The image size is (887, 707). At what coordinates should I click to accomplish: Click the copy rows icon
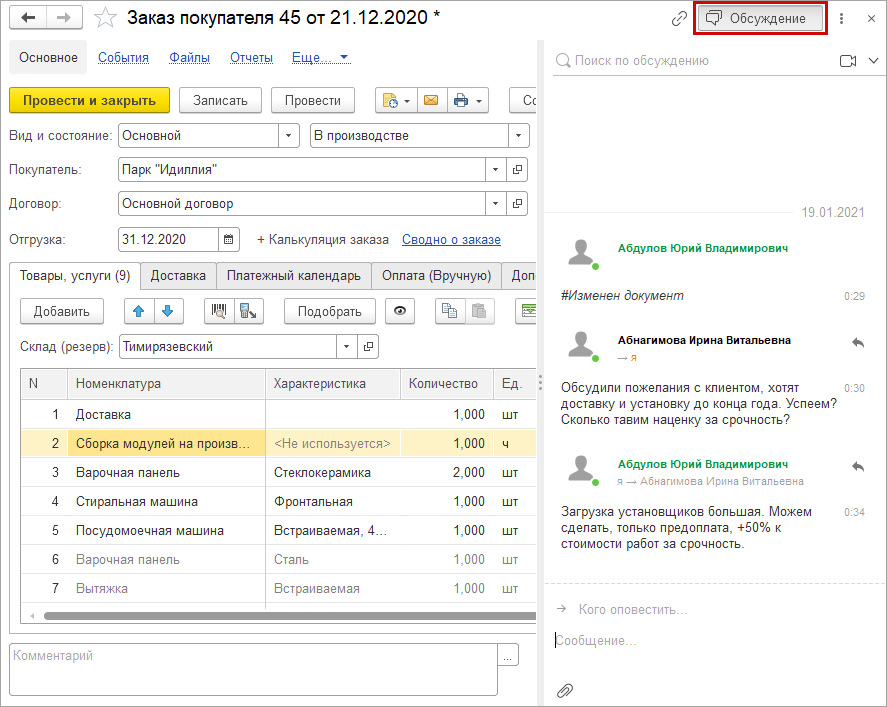pos(450,311)
